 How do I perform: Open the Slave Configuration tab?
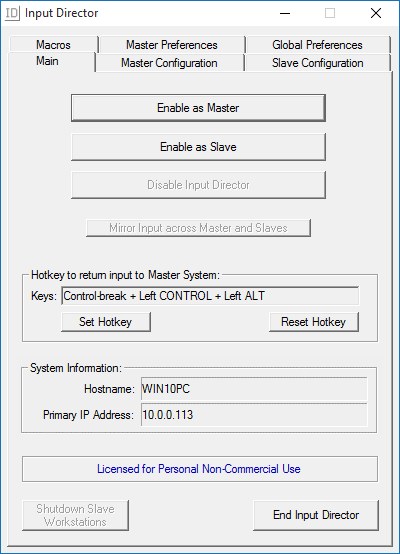tap(318, 63)
